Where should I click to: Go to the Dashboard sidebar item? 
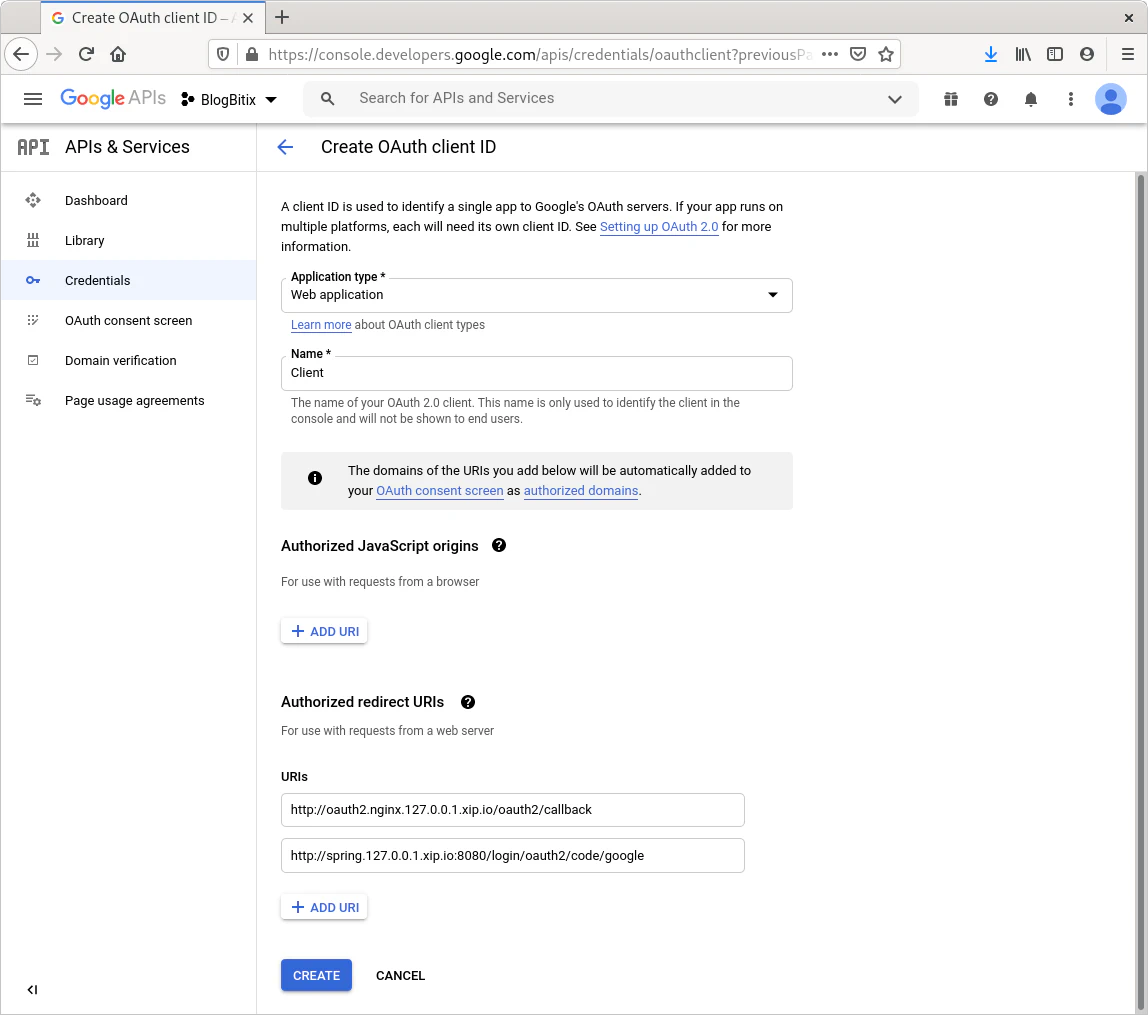(x=96, y=200)
